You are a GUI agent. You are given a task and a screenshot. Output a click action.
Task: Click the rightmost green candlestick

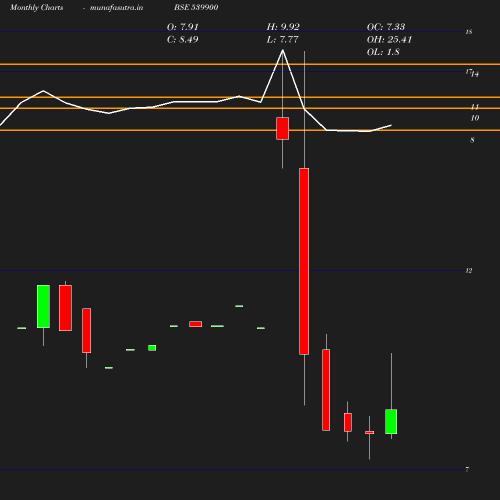[x=391, y=421]
